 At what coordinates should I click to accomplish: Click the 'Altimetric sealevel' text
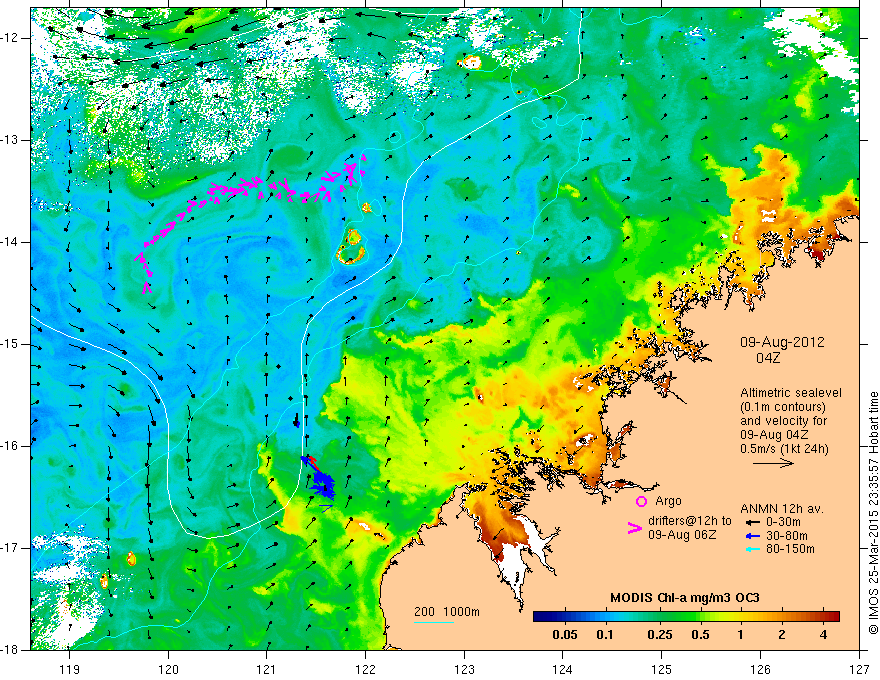(x=791, y=393)
